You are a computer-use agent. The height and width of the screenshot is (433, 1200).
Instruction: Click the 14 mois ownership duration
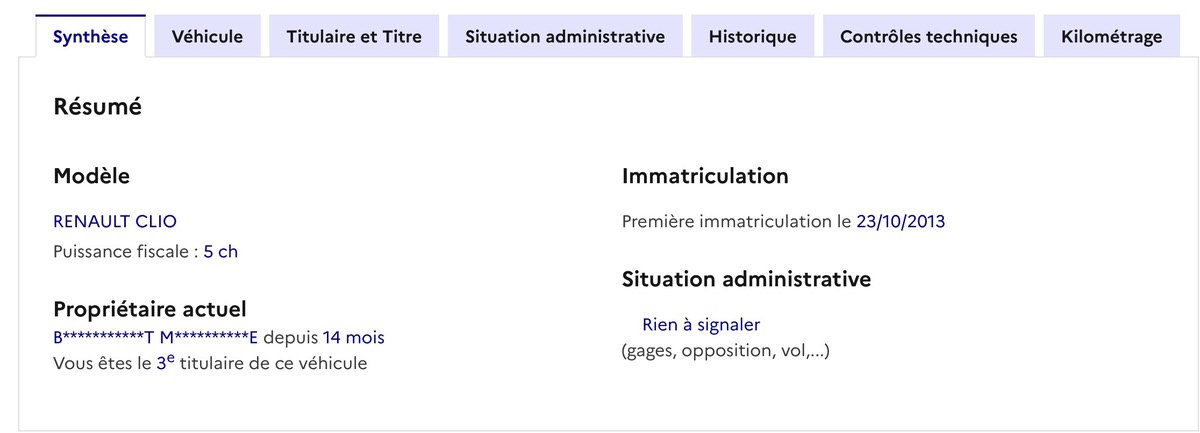(x=353, y=338)
